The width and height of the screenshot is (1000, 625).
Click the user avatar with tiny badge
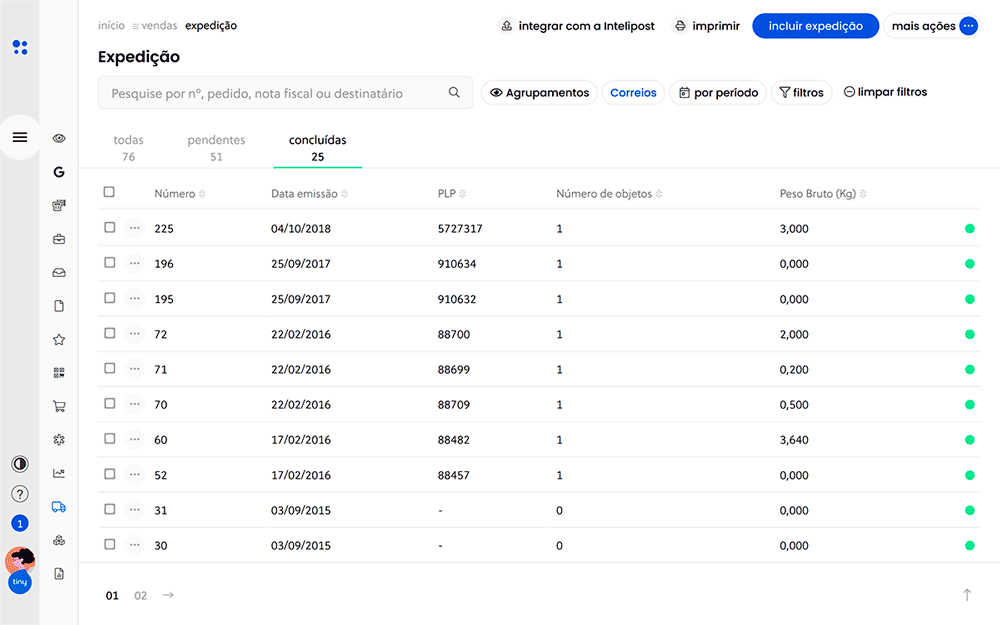pos(20,570)
